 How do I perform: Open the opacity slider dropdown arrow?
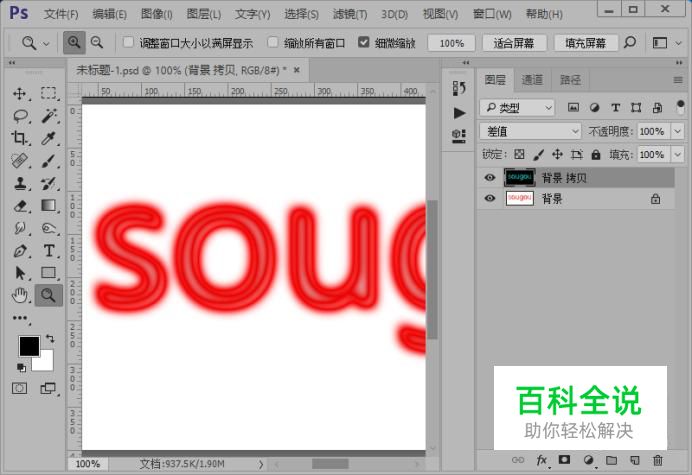point(677,131)
